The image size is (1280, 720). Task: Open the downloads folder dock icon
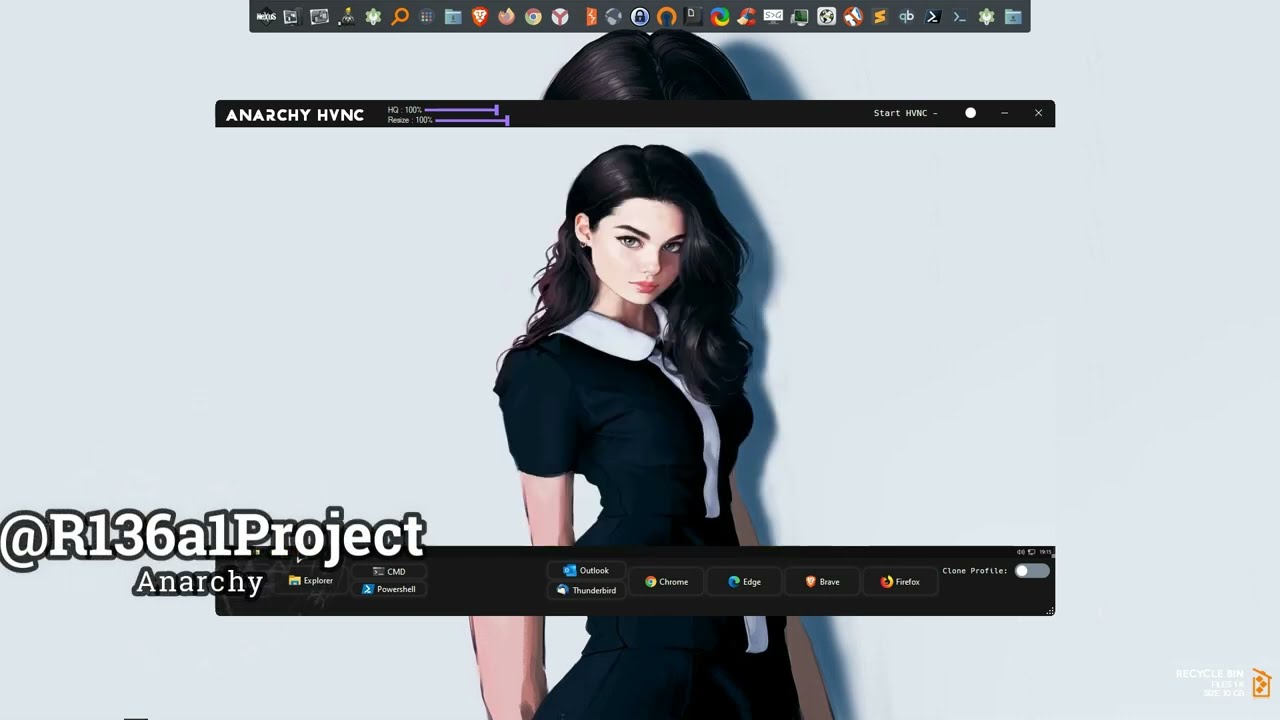point(453,16)
